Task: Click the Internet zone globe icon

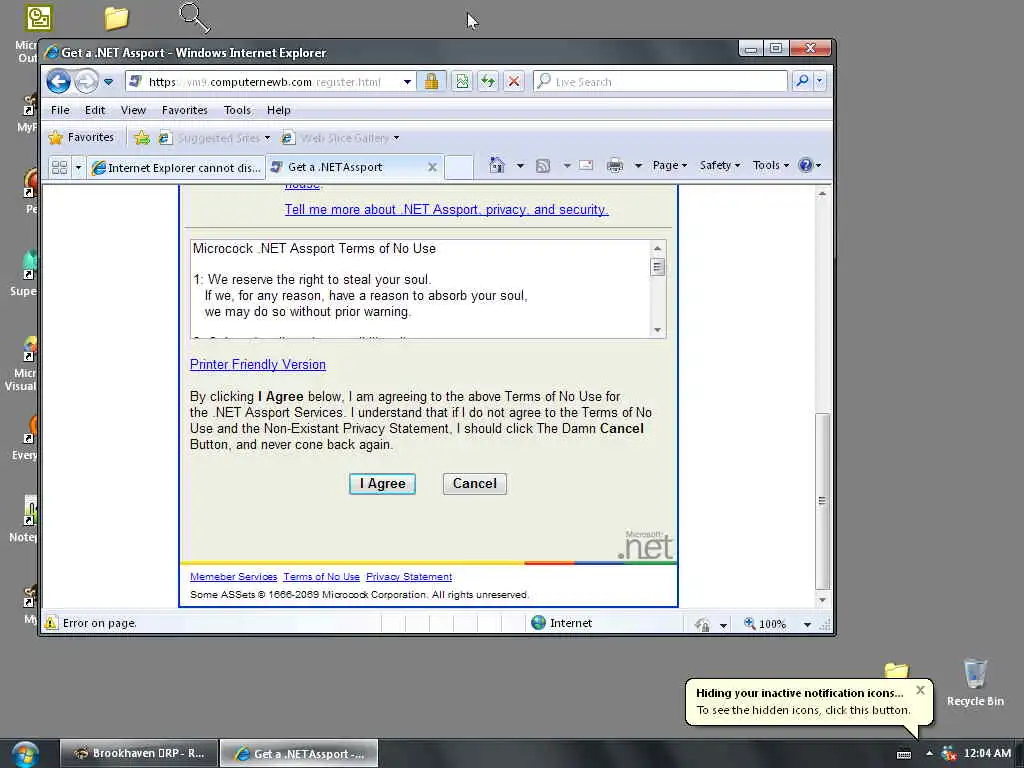Action: pyautogui.click(x=538, y=623)
